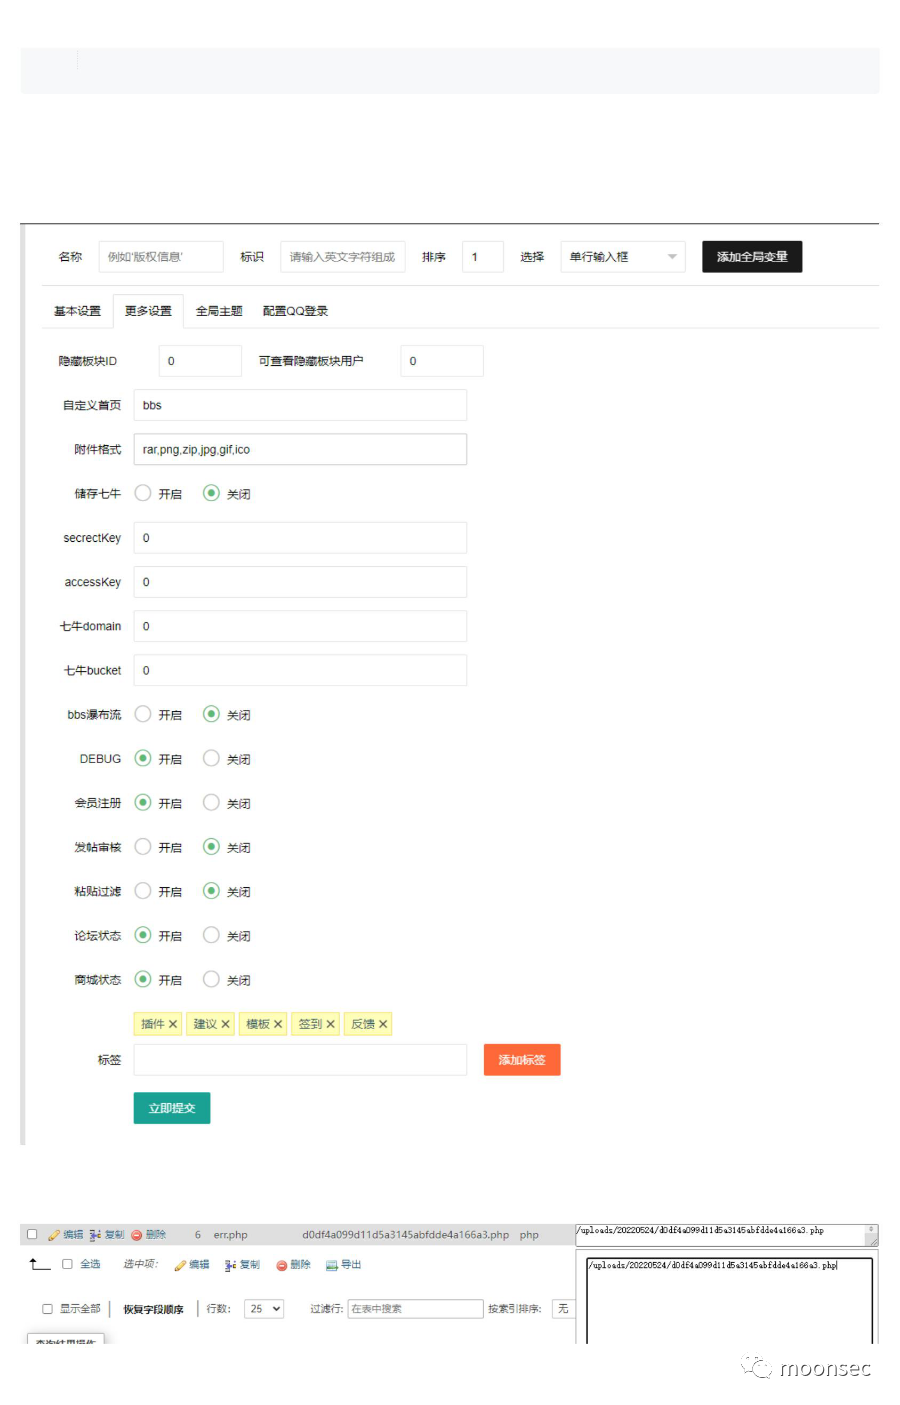Click the 可查看隐藏板块用户 input field
Image resolution: width=900 pixels, height=1405 pixels.
(442, 361)
